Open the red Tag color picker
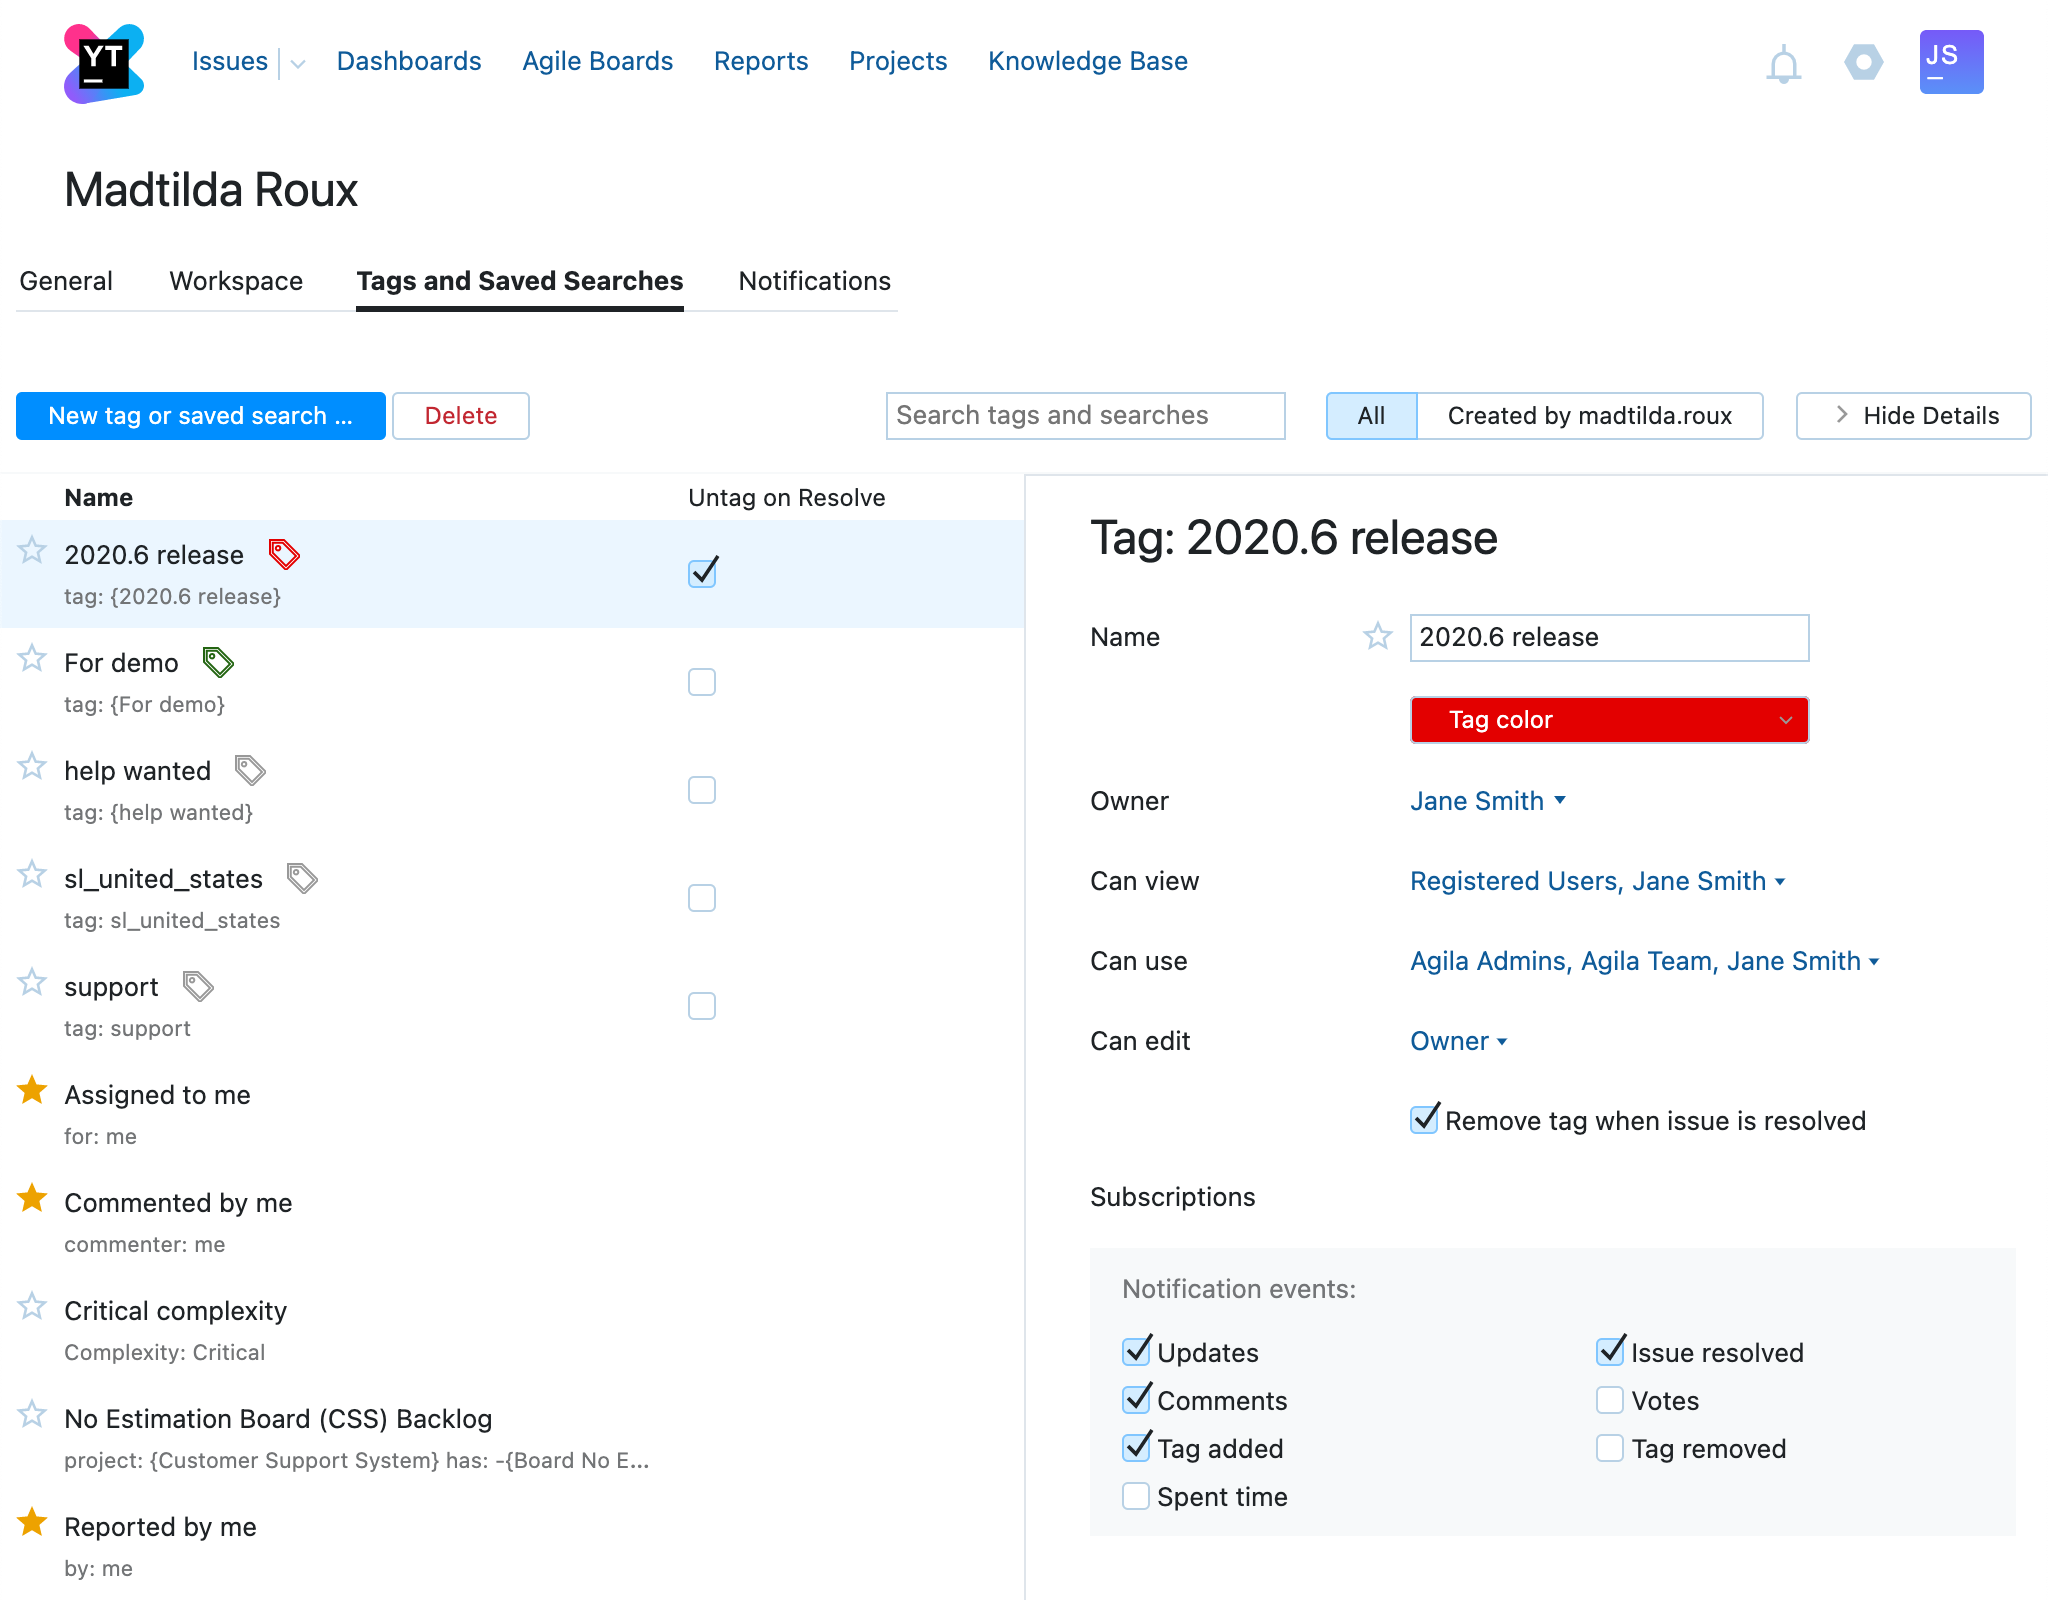This screenshot has height=1600, width=2048. (1608, 719)
